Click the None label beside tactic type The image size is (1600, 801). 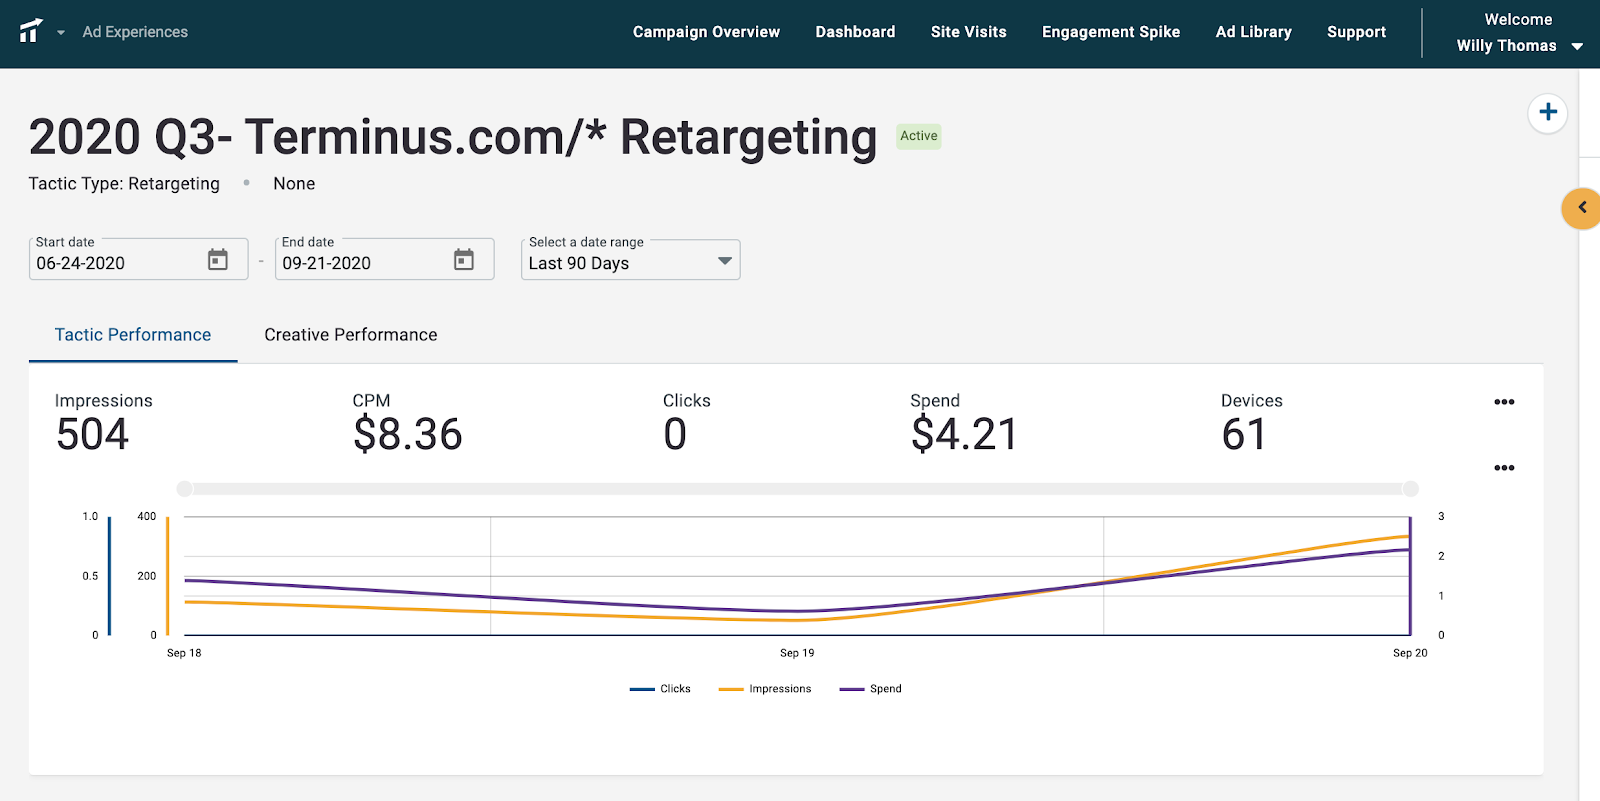(x=294, y=184)
